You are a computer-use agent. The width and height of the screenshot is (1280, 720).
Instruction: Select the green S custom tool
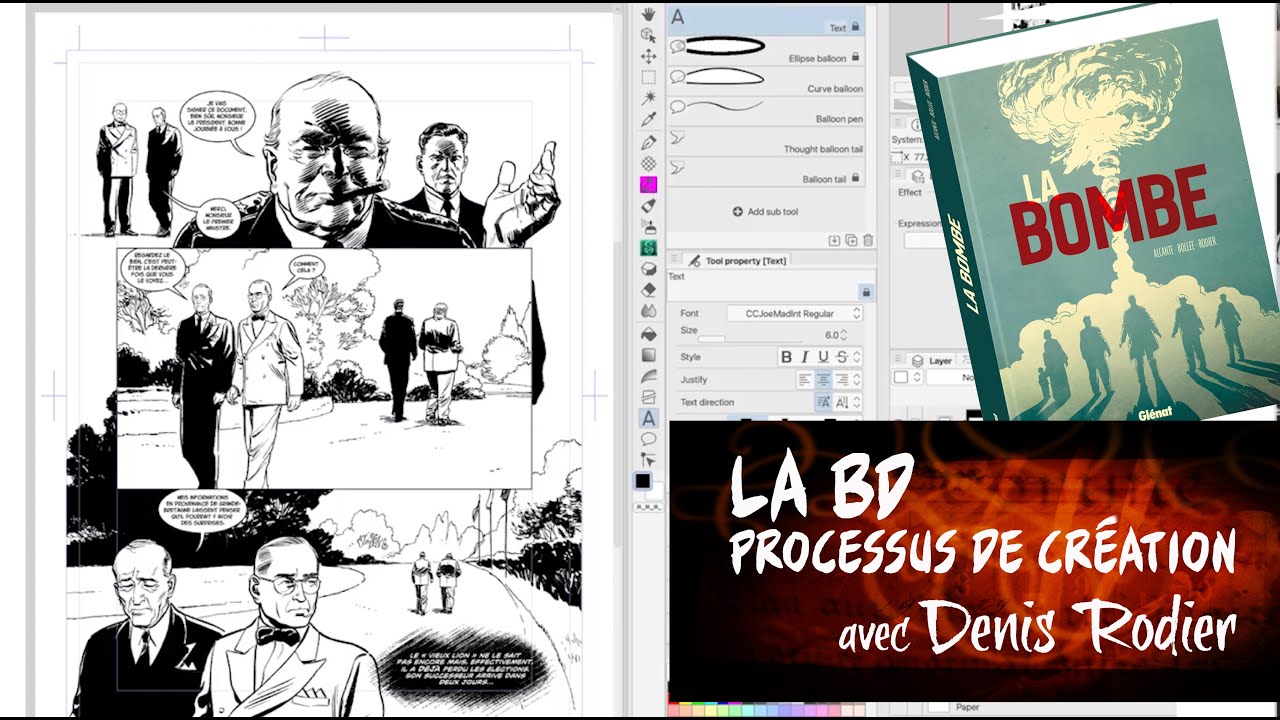tap(648, 247)
